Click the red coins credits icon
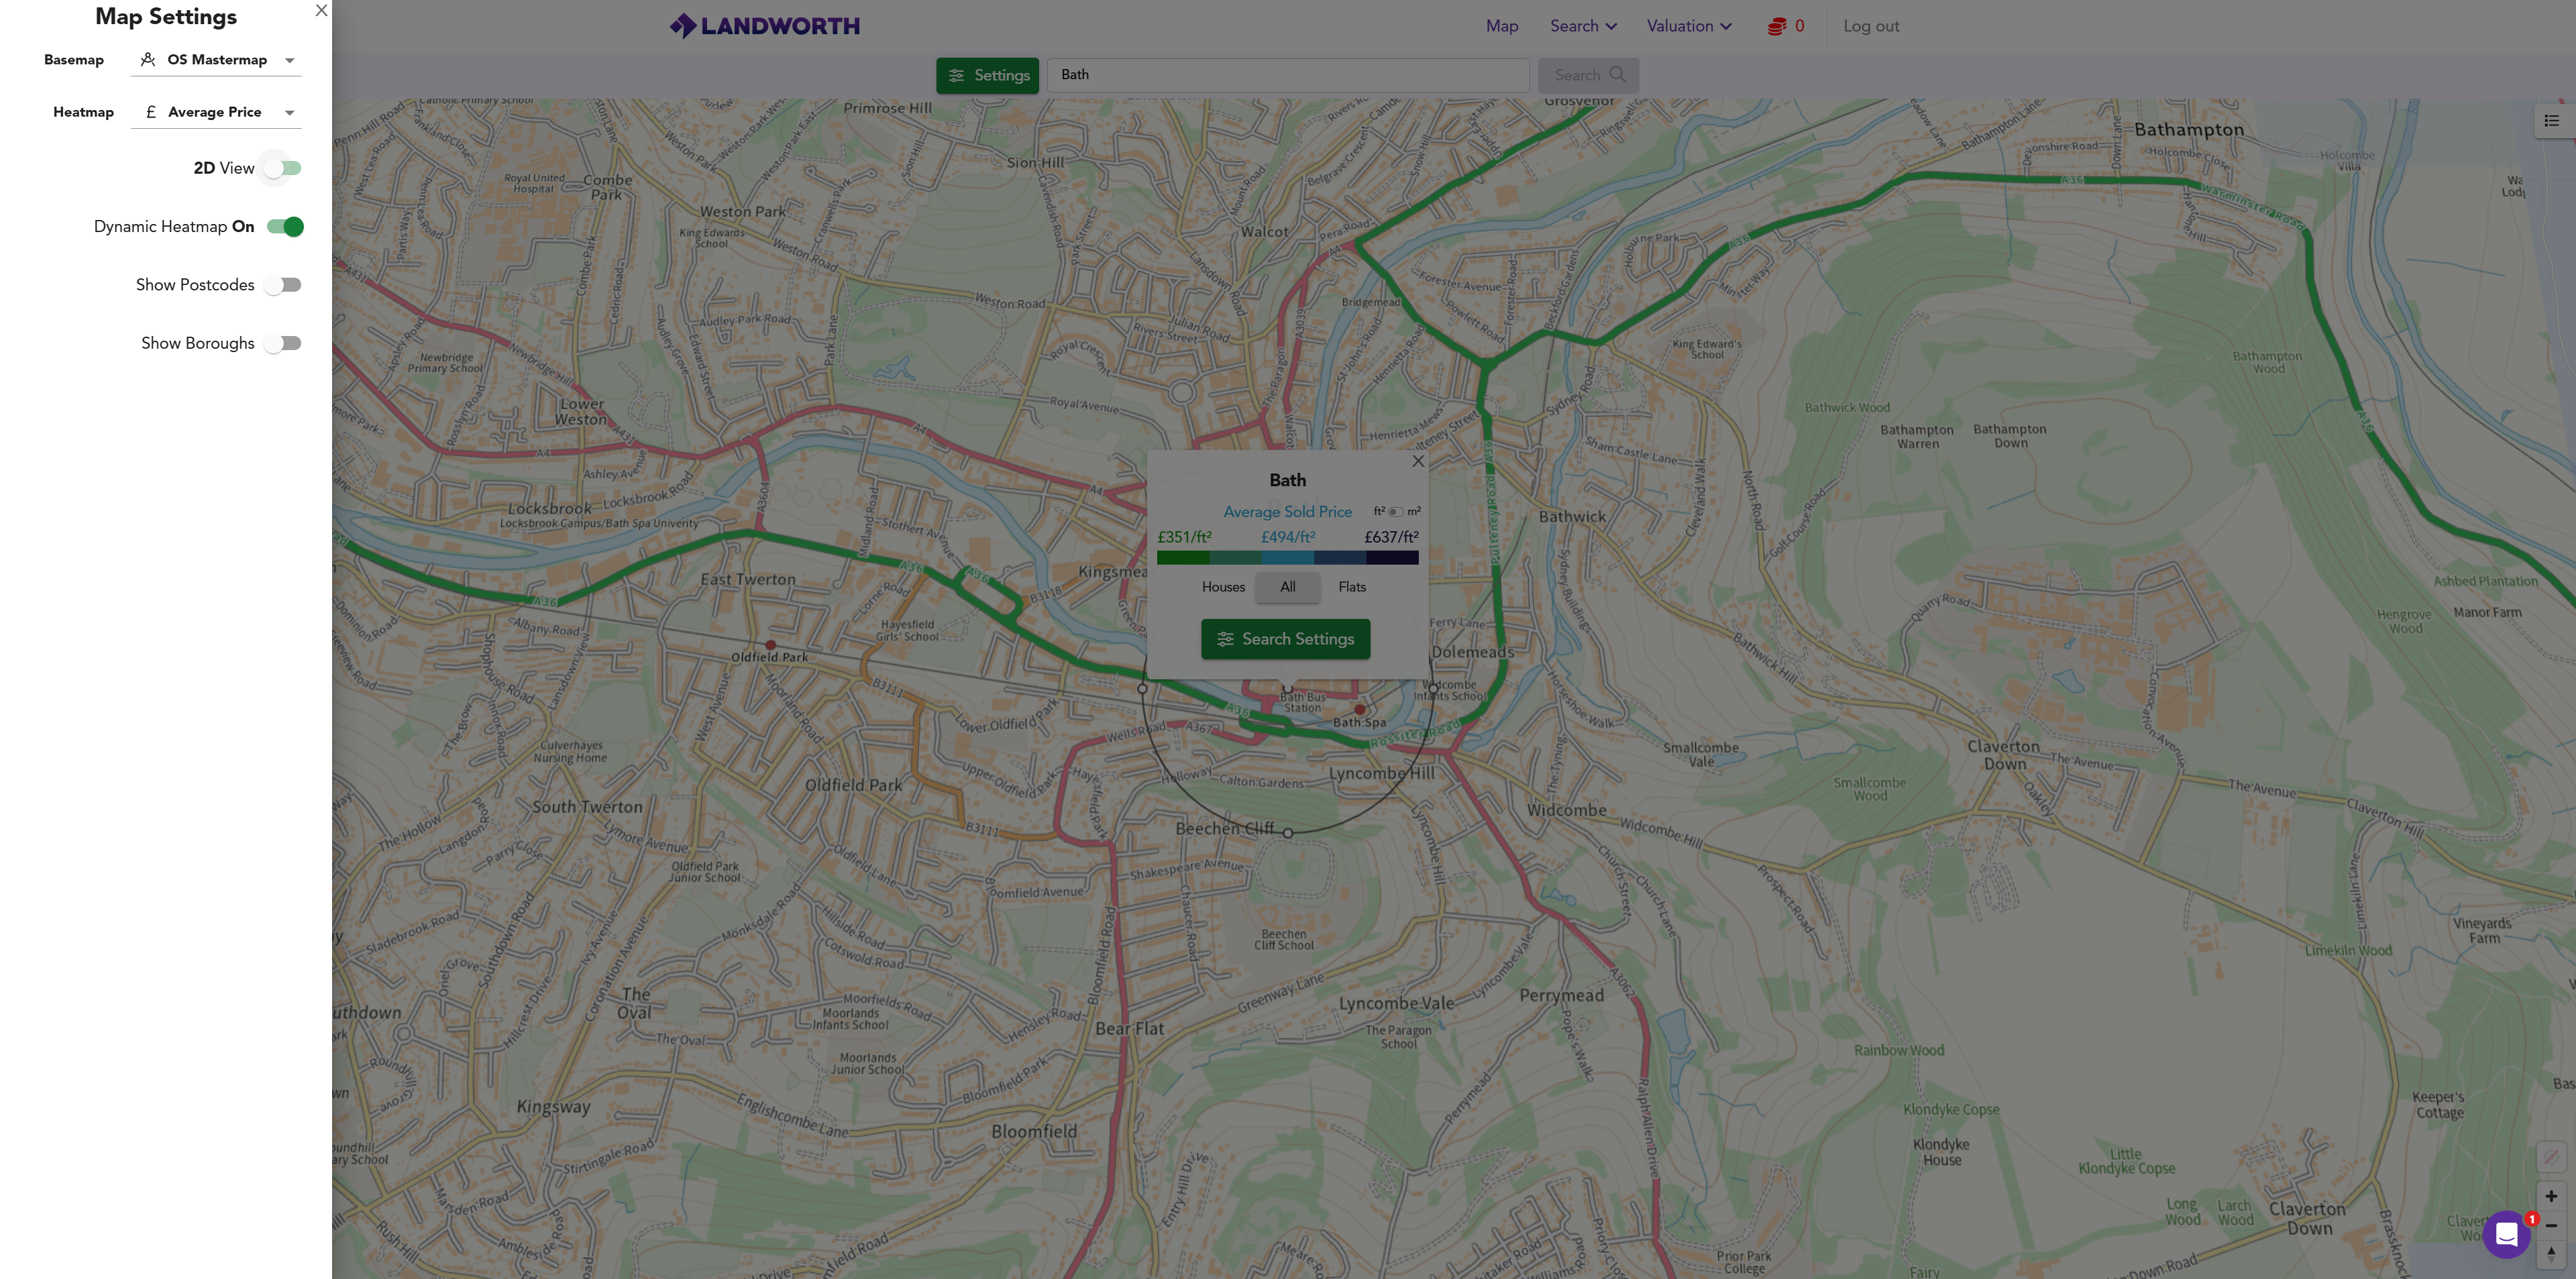The height and width of the screenshot is (1279, 2576). (1776, 26)
